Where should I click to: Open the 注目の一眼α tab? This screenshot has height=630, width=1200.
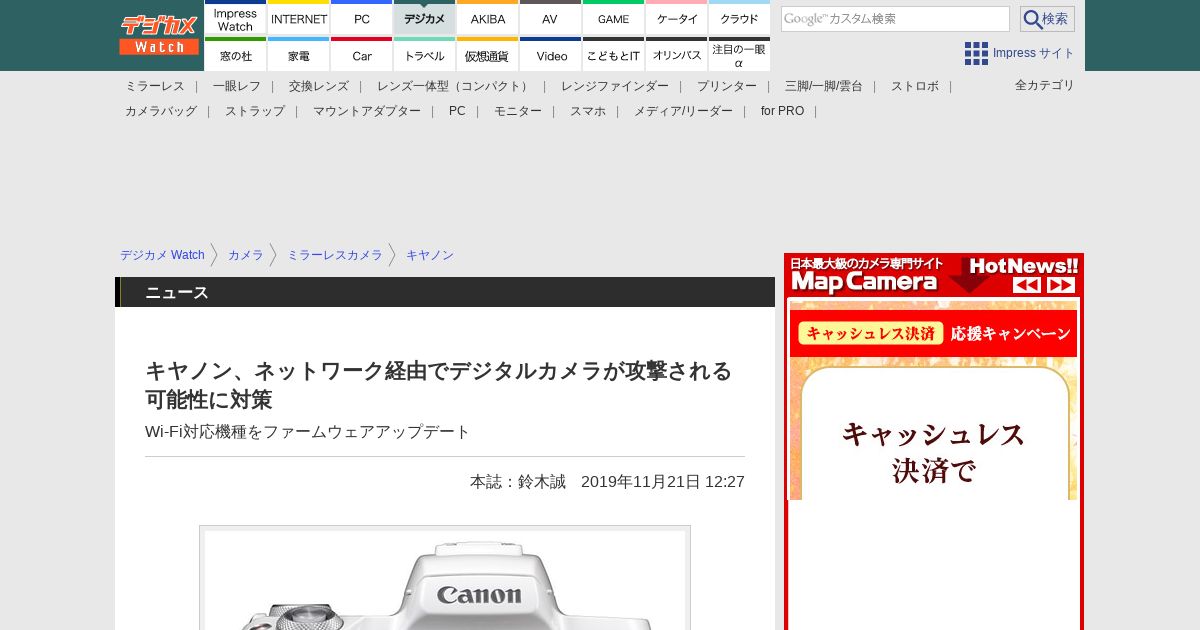pyautogui.click(x=740, y=54)
